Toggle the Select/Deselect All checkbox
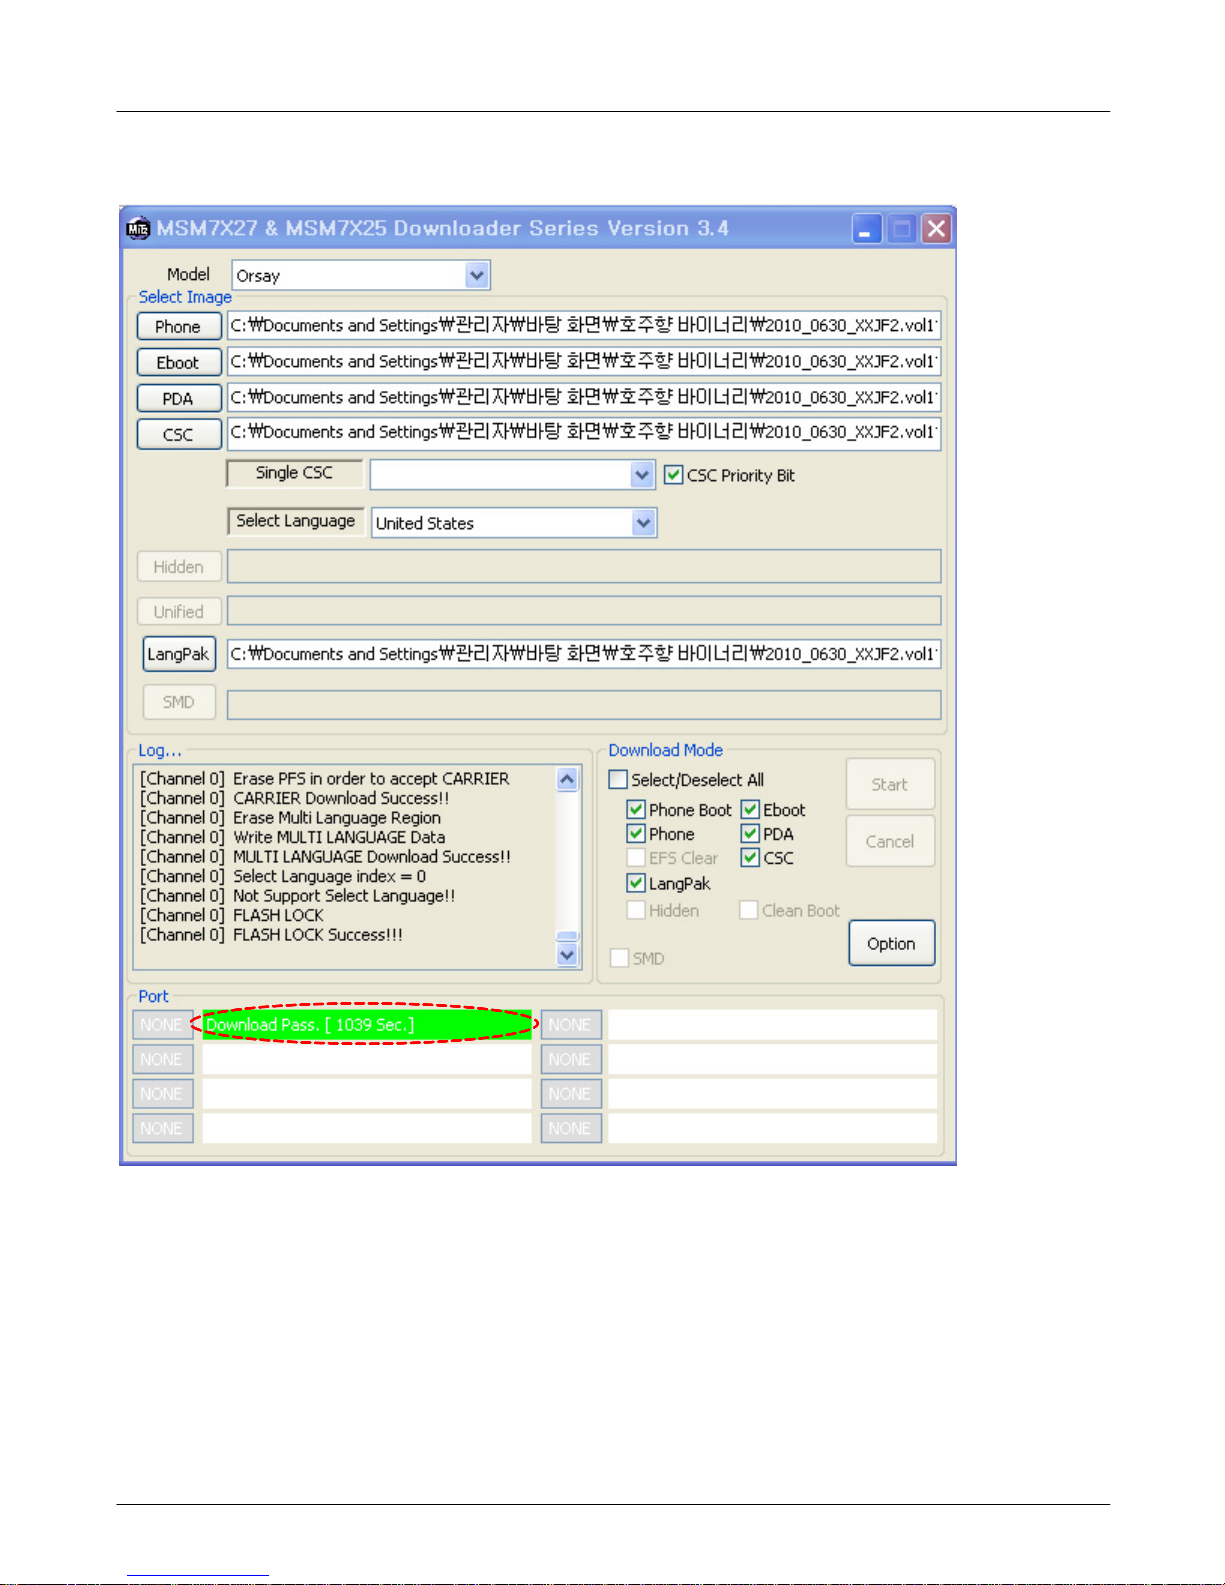The width and height of the screenshot is (1225, 1585). coord(619,779)
